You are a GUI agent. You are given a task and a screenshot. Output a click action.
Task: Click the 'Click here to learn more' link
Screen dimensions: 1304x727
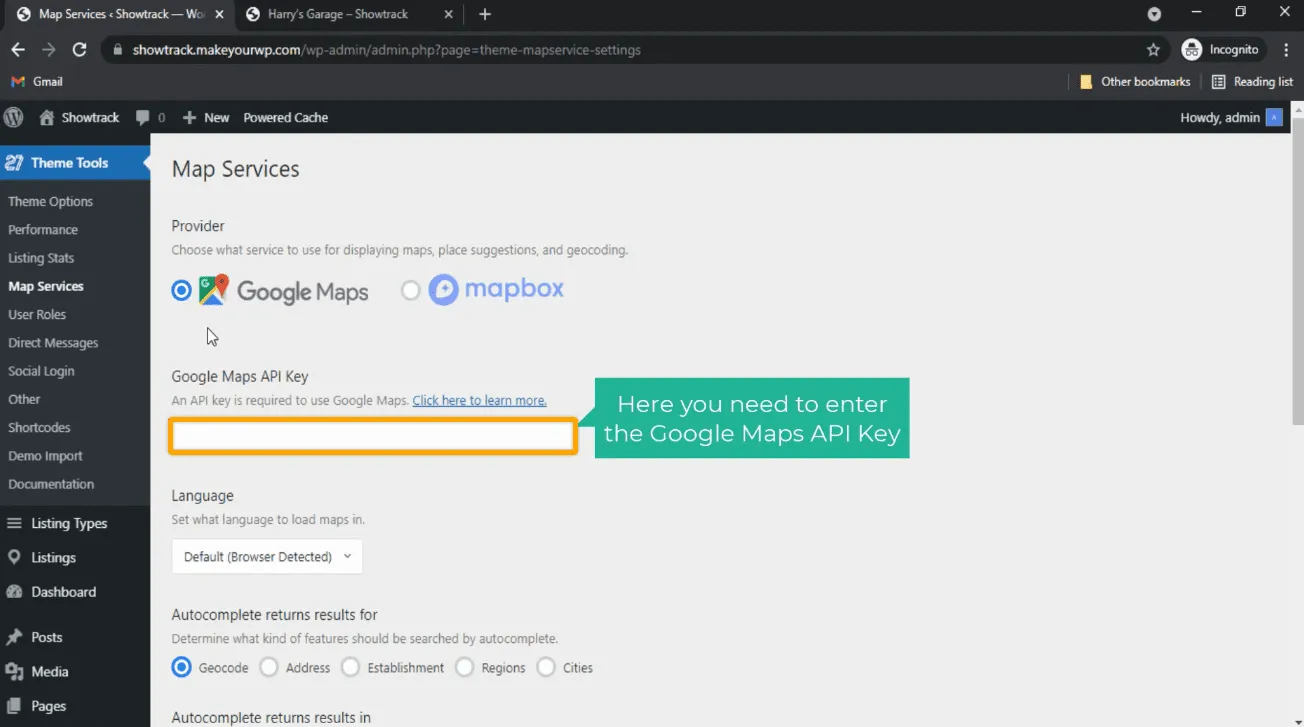click(x=479, y=400)
